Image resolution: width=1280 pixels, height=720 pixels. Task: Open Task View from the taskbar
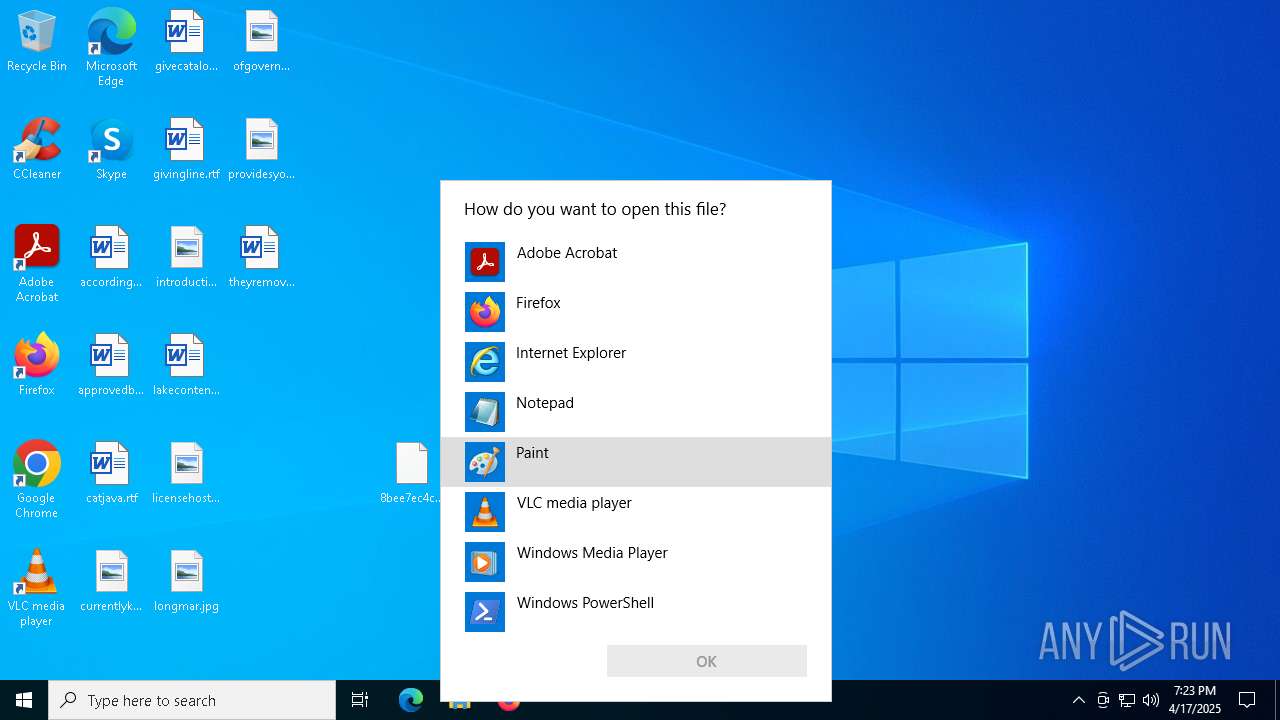click(x=360, y=700)
